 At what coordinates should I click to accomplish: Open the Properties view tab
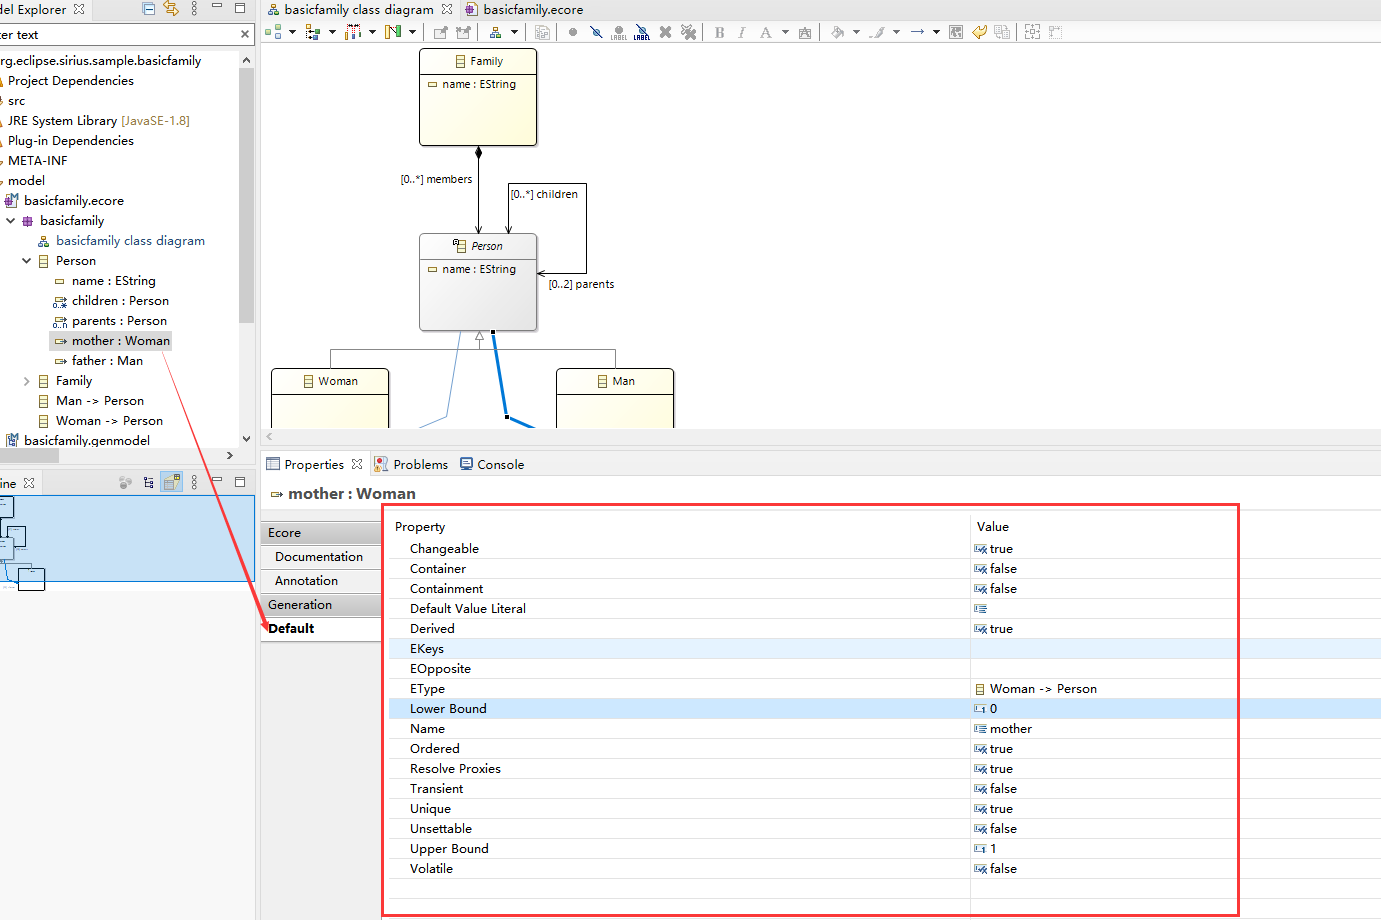(314, 464)
